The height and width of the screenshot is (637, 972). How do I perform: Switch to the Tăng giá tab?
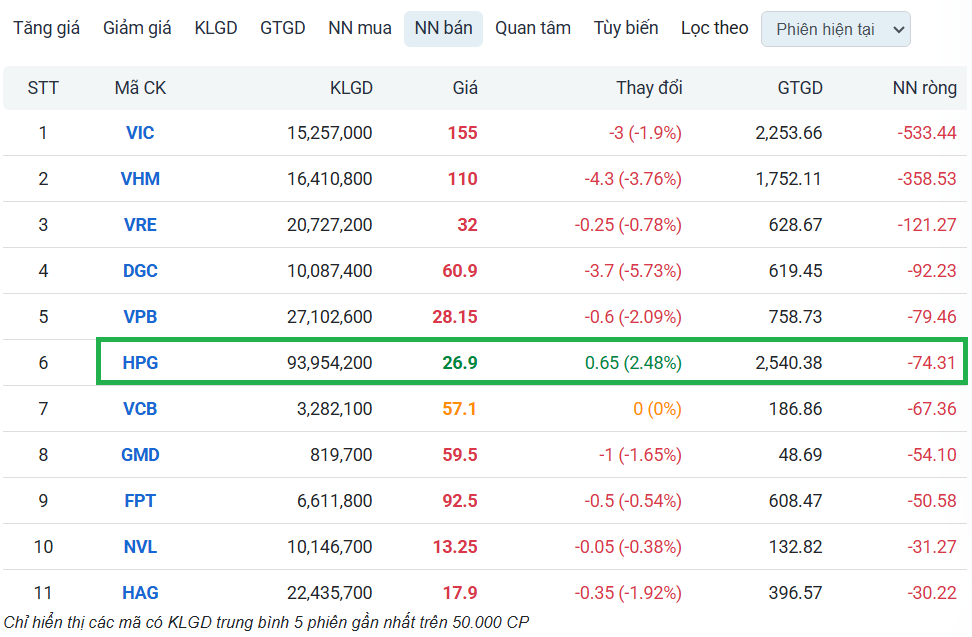click(46, 28)
